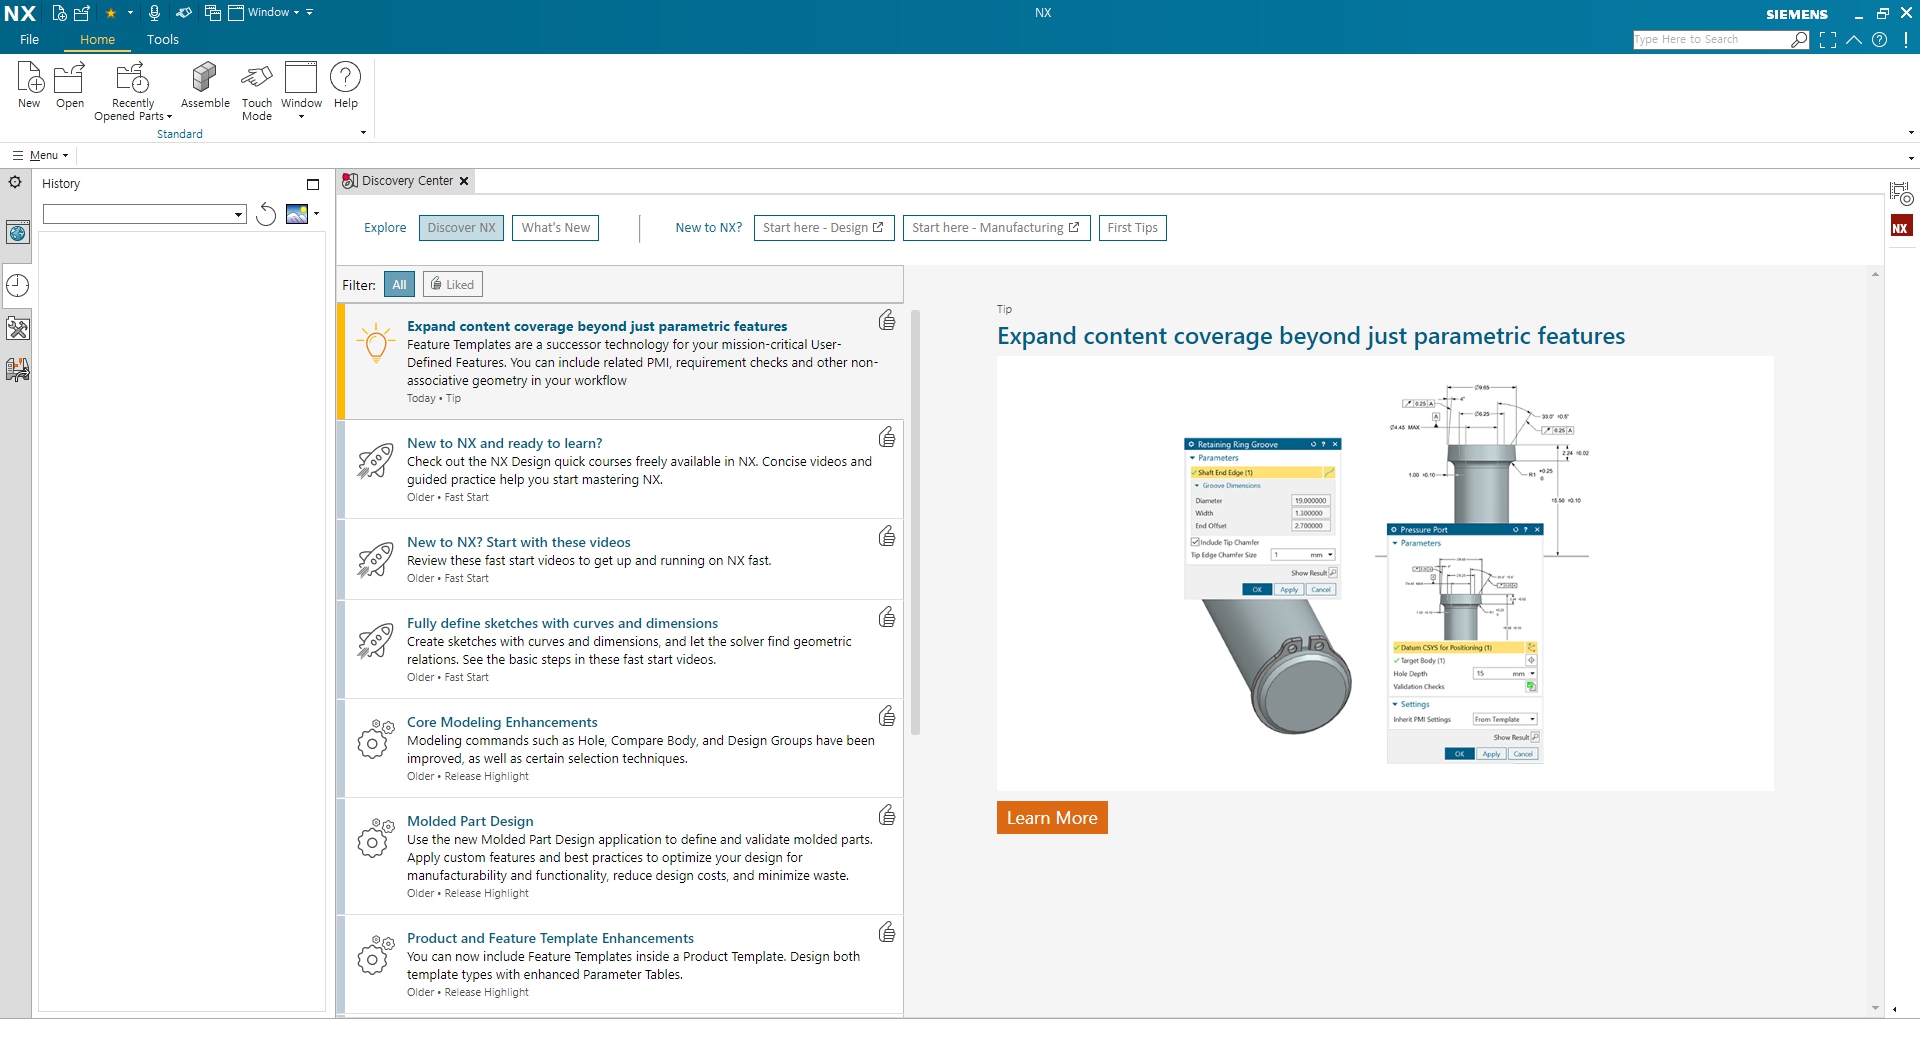This screenshot has height=1040, width=1920.
Task: Like the Fully define sketches item
Action: [887, 617]
